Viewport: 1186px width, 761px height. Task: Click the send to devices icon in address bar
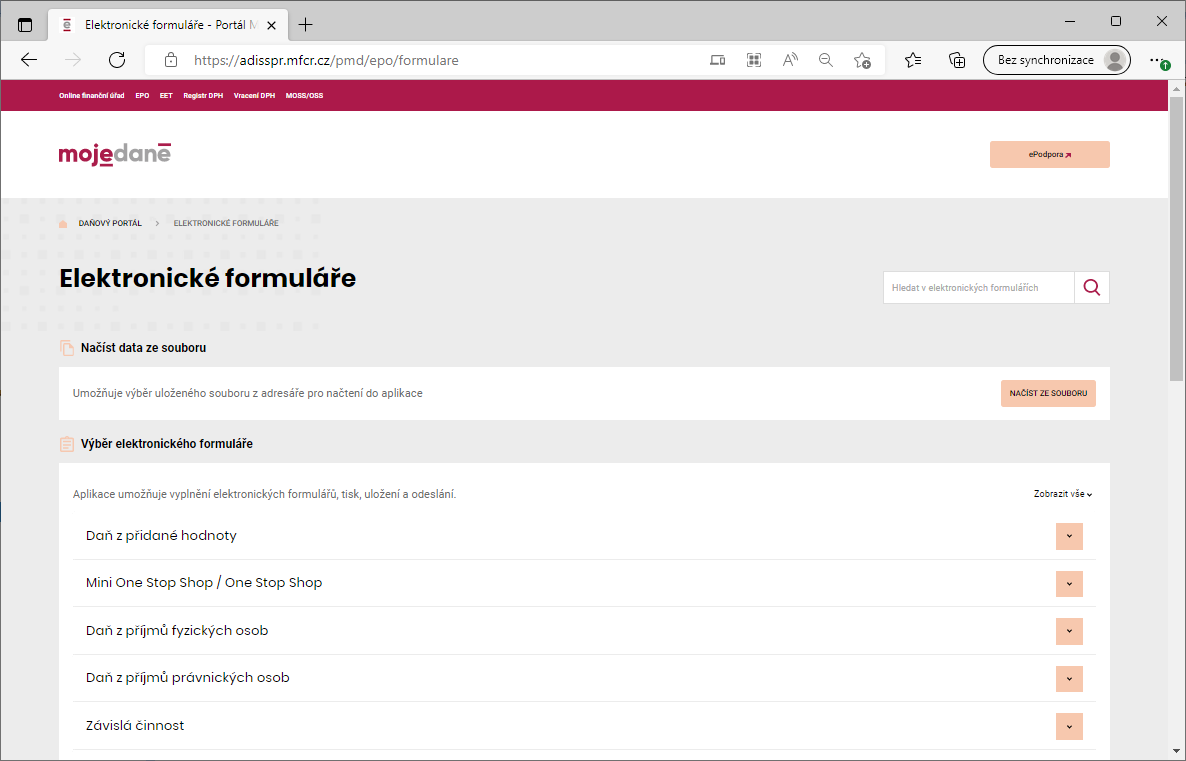[x=718, y=60]
